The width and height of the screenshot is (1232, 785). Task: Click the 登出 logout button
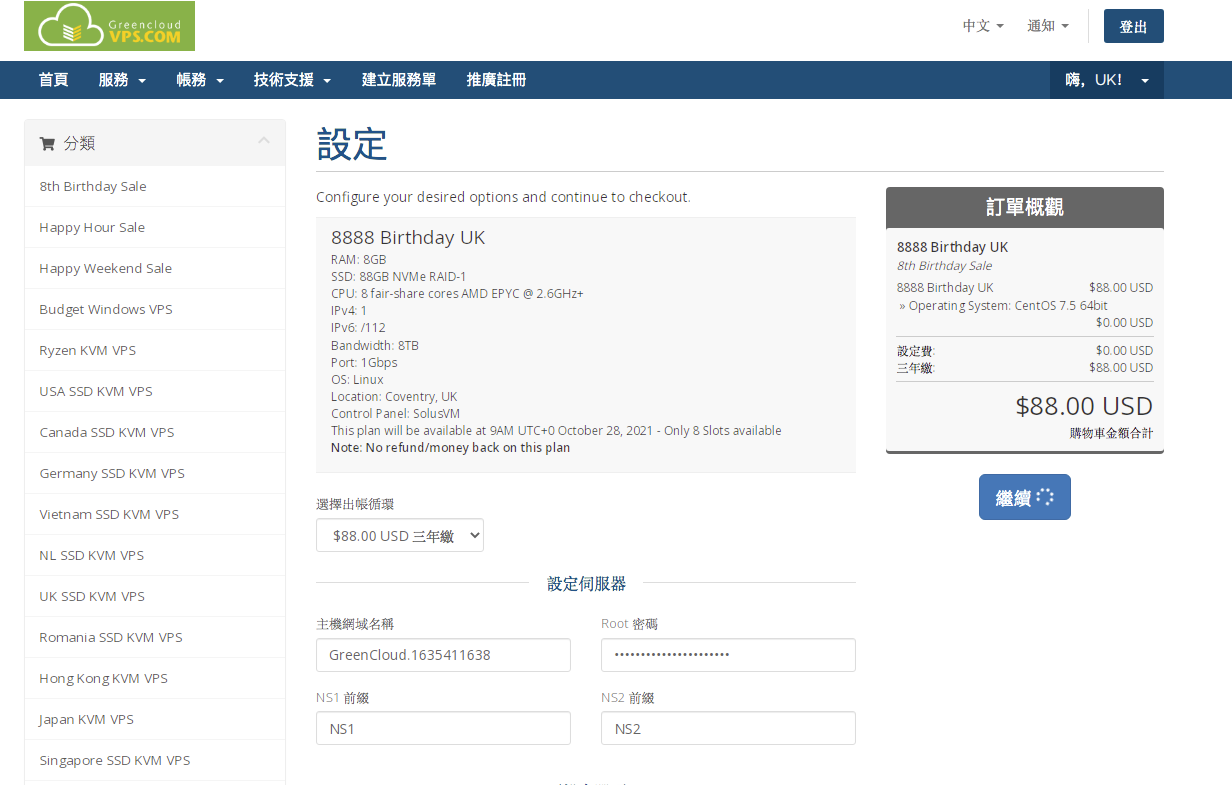point(1133,27)
